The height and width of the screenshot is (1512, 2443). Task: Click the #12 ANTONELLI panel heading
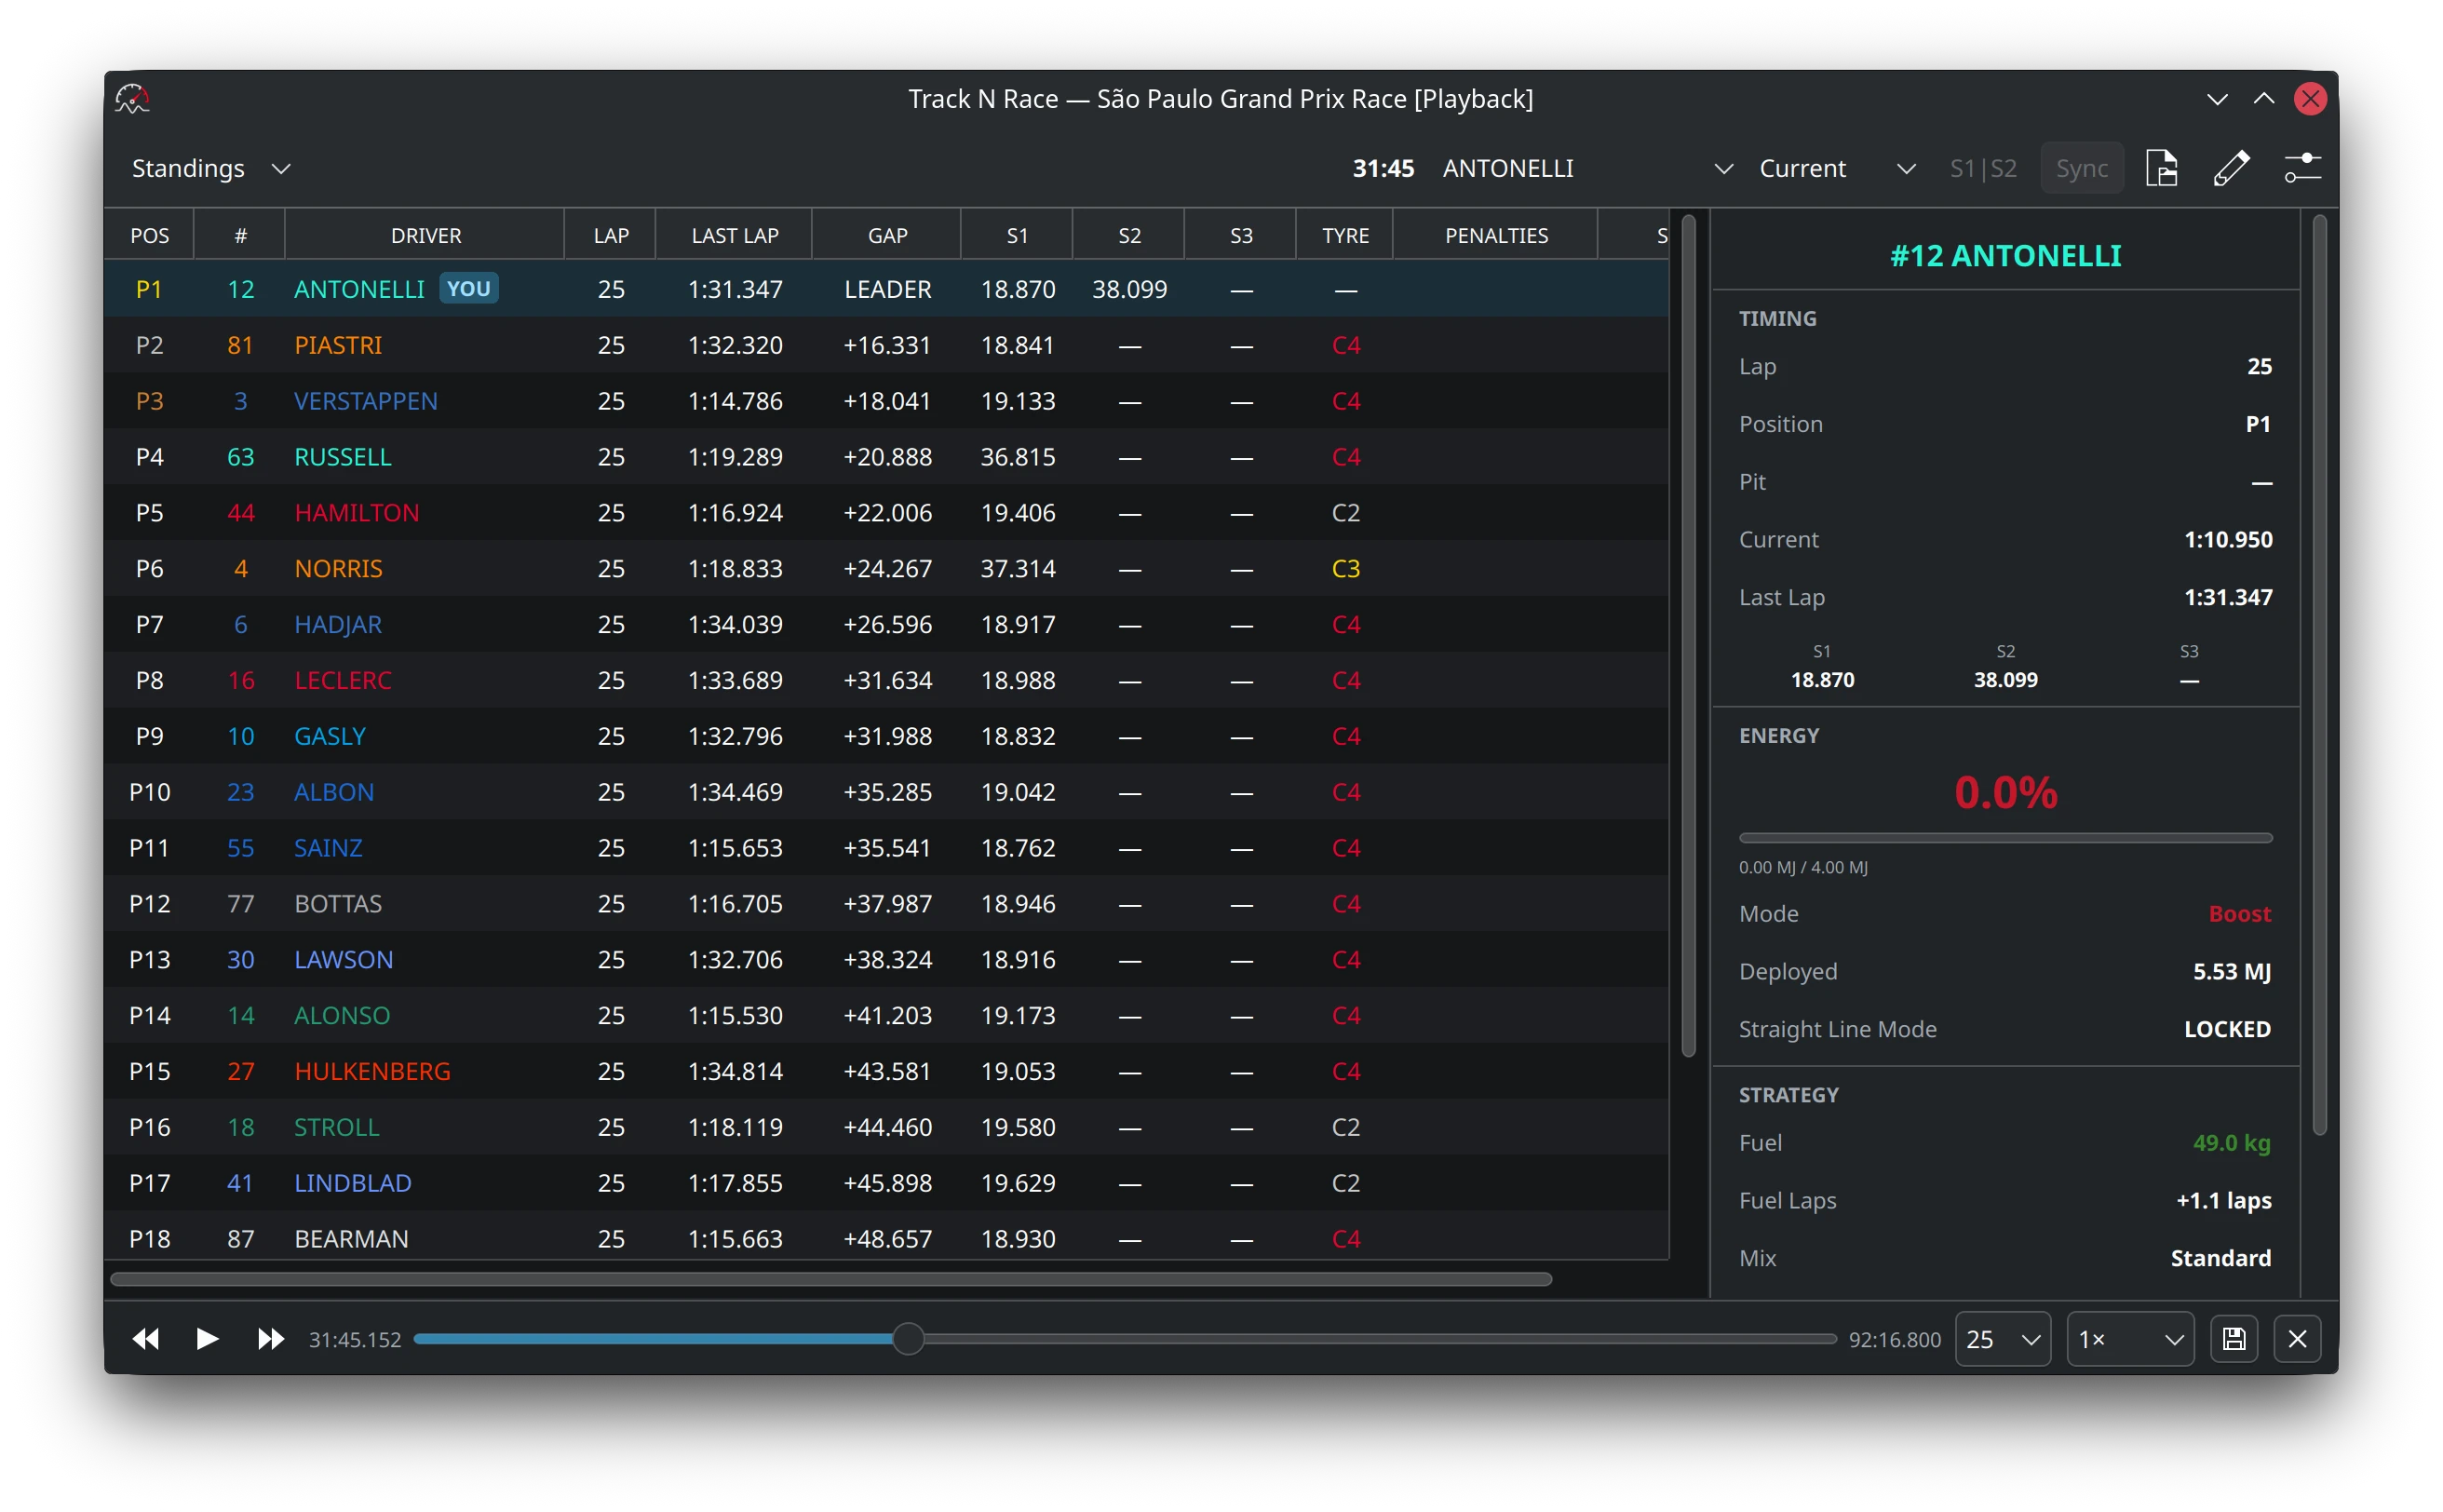click(2005, 256)
